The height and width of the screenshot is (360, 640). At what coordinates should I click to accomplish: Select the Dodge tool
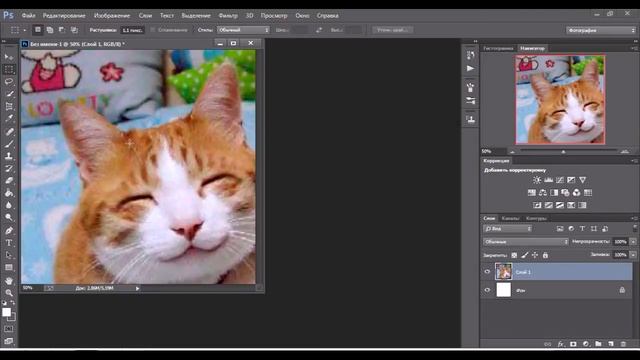(9, 218)
